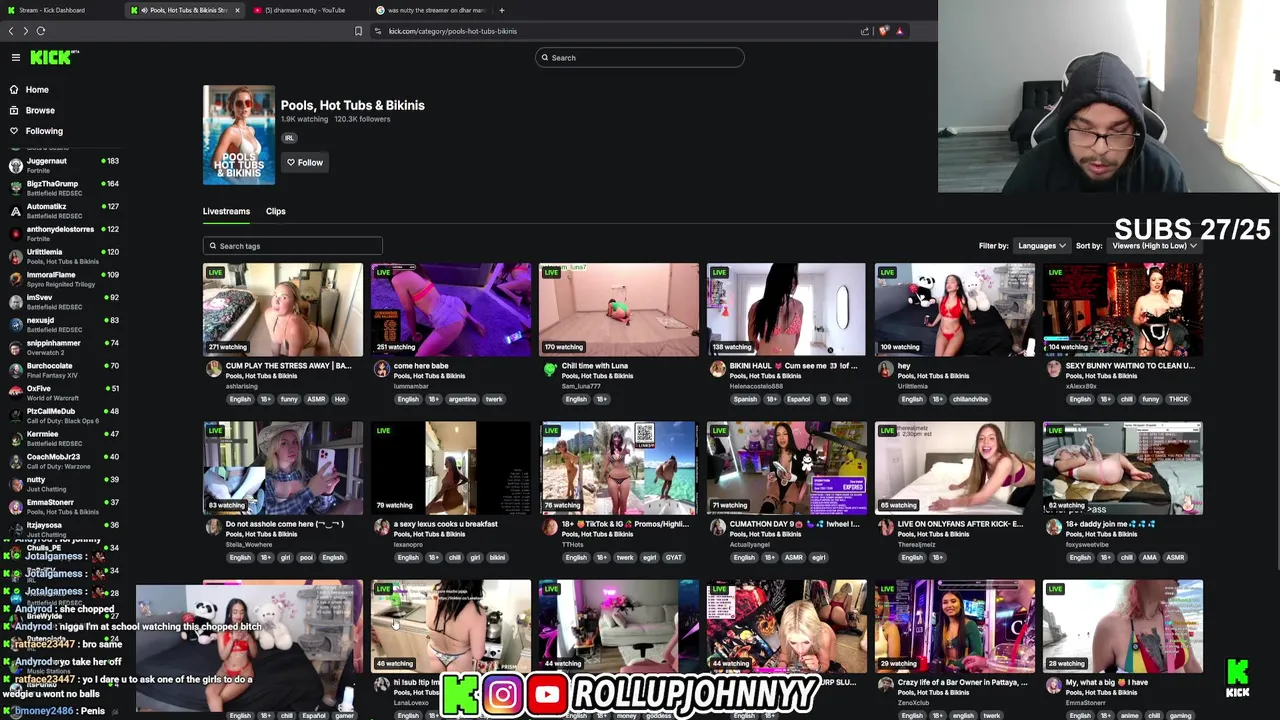Click Juggernaut's avatar in the sidebar
Screen dimensions: 1280x720
(15, 166)
